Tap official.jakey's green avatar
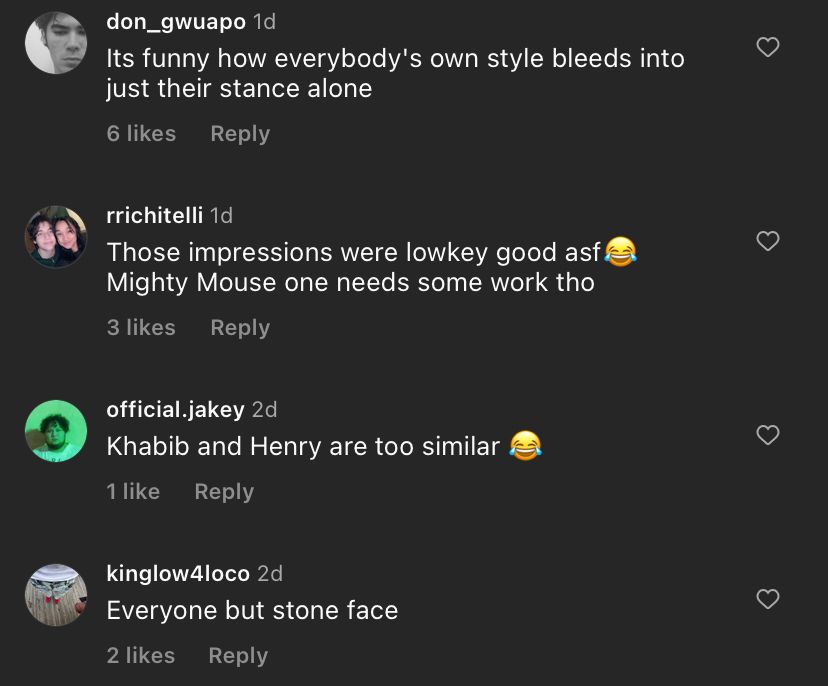Screen dimensions: 828x686 (56, 431)
